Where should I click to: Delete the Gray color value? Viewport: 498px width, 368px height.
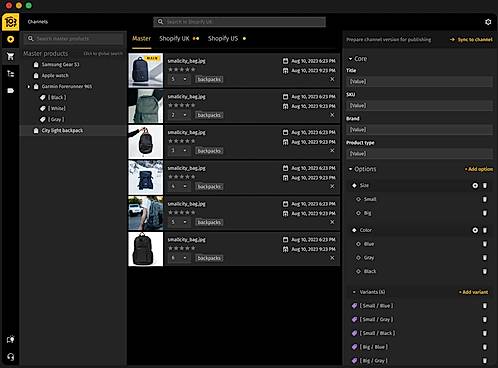(485, 258)
